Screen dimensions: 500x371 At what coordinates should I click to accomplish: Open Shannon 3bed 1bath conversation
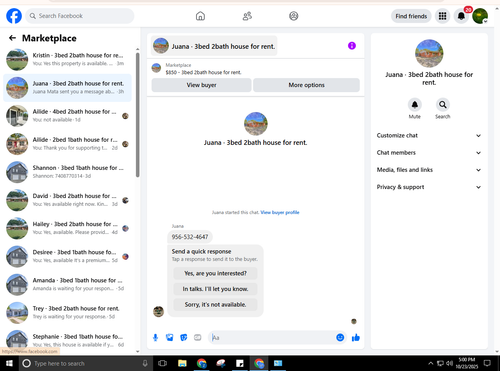coord(67,172)
